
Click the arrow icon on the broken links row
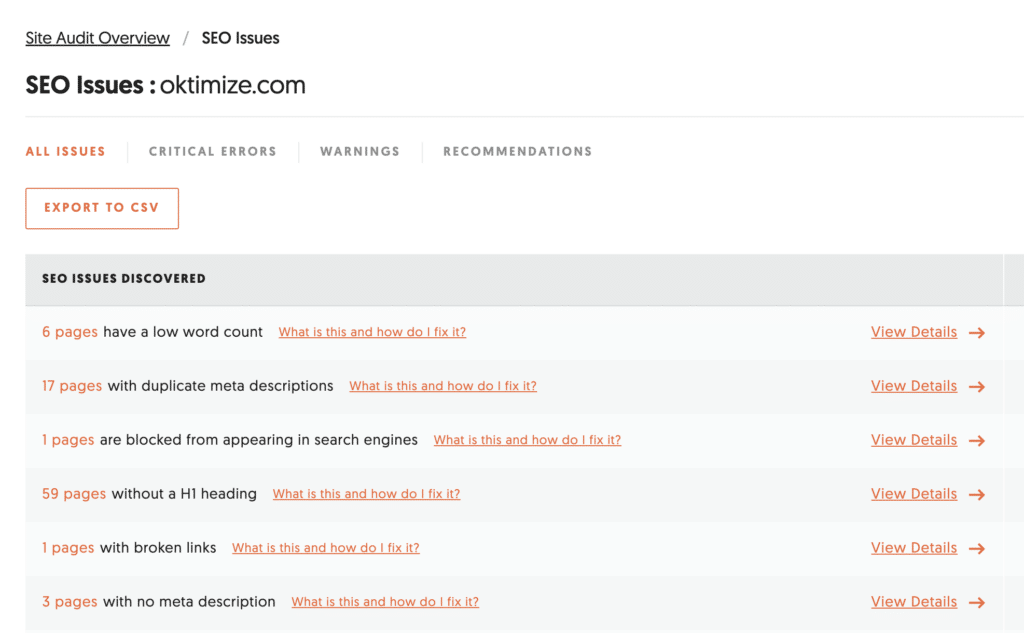tap(977, 548)
